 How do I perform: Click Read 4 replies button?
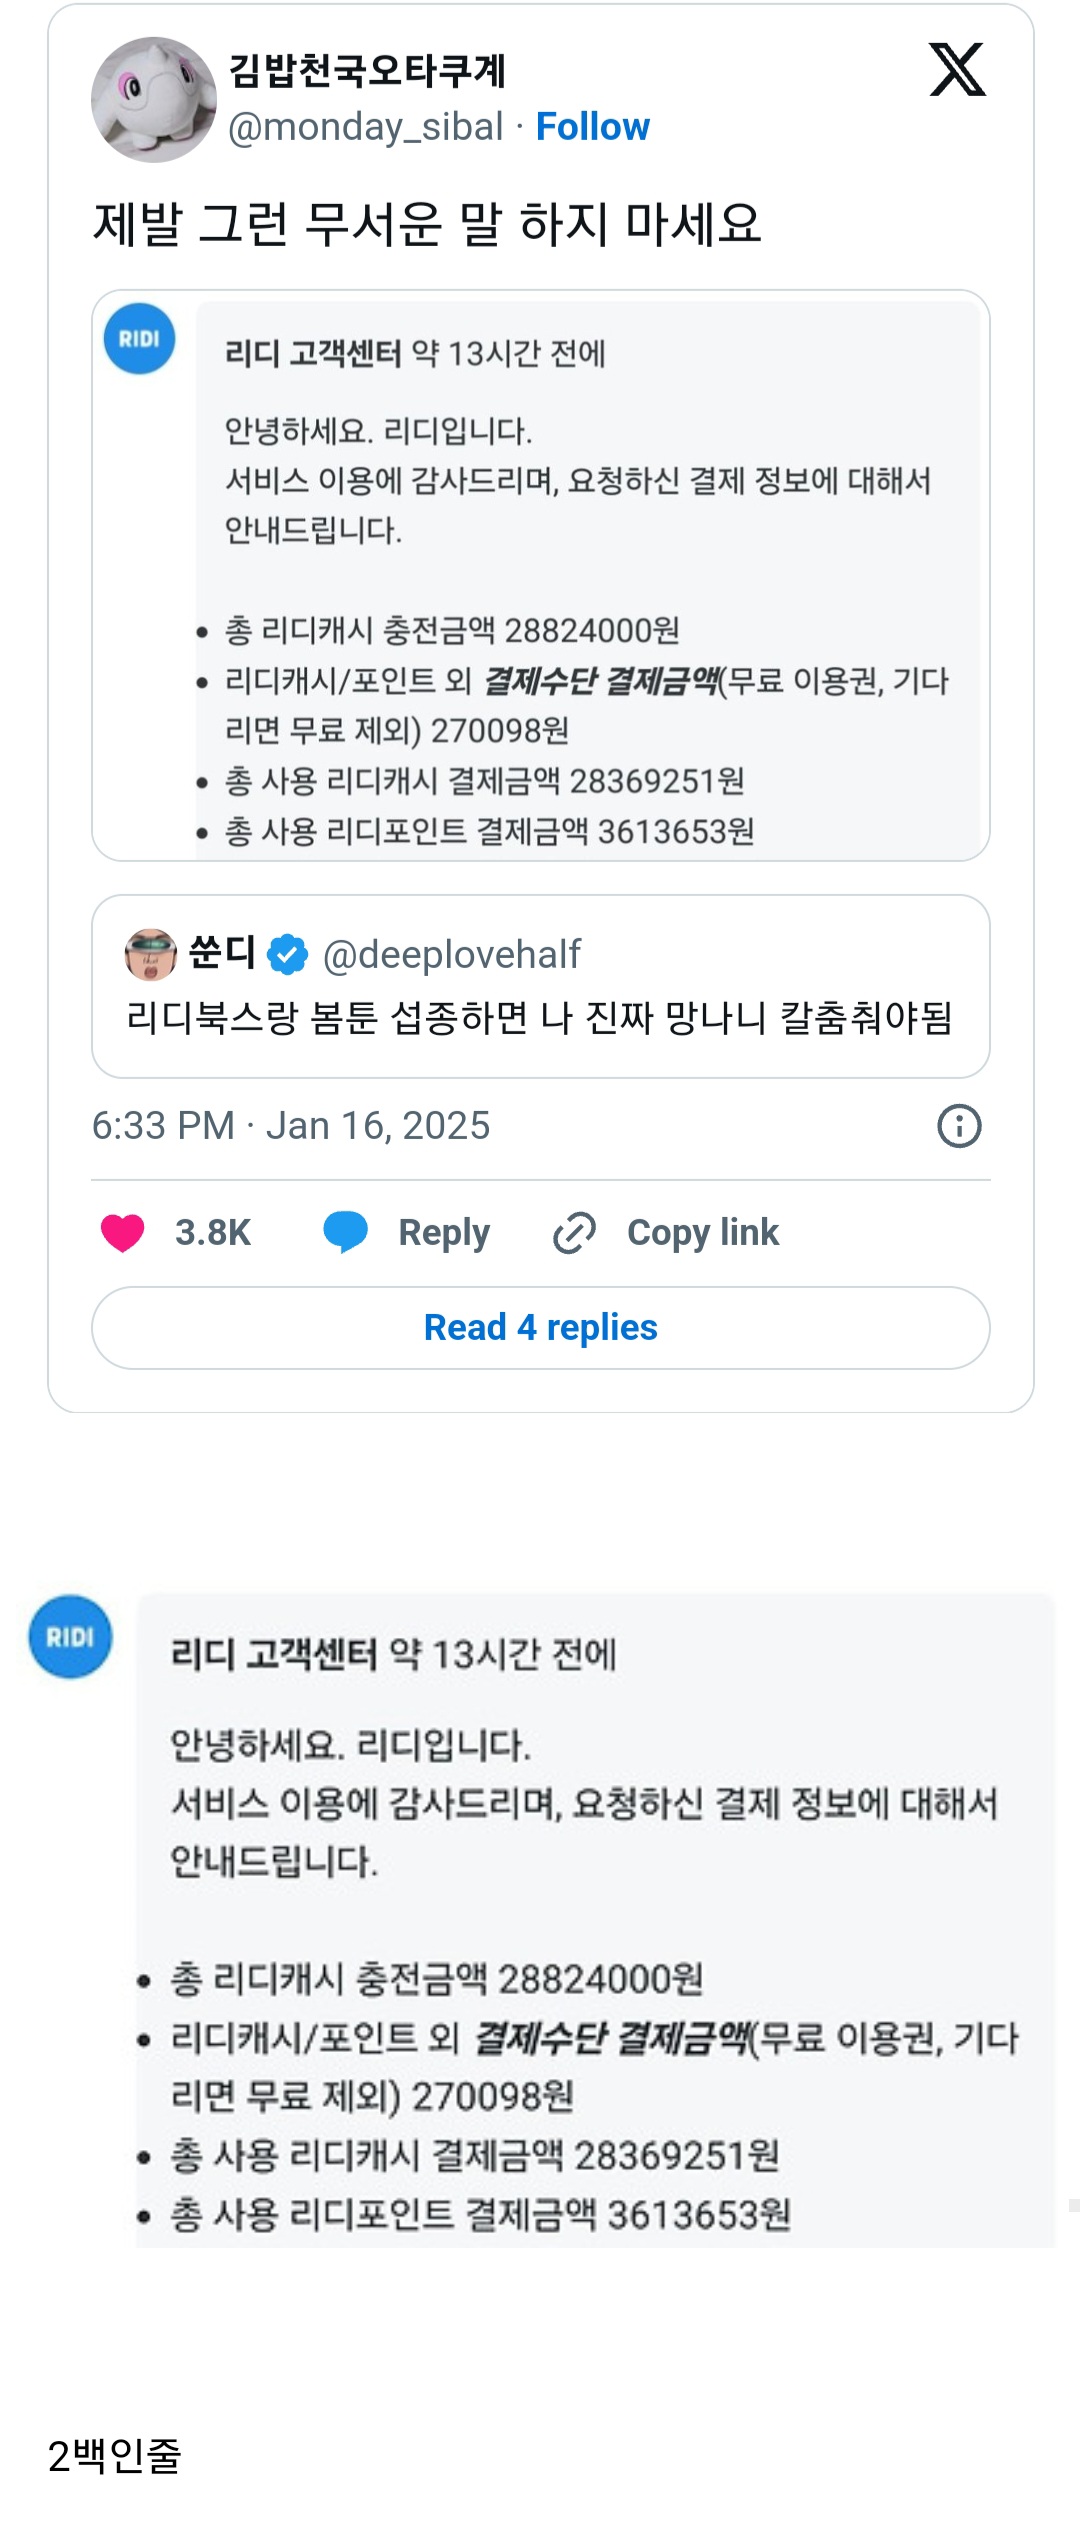[541, 1328]
